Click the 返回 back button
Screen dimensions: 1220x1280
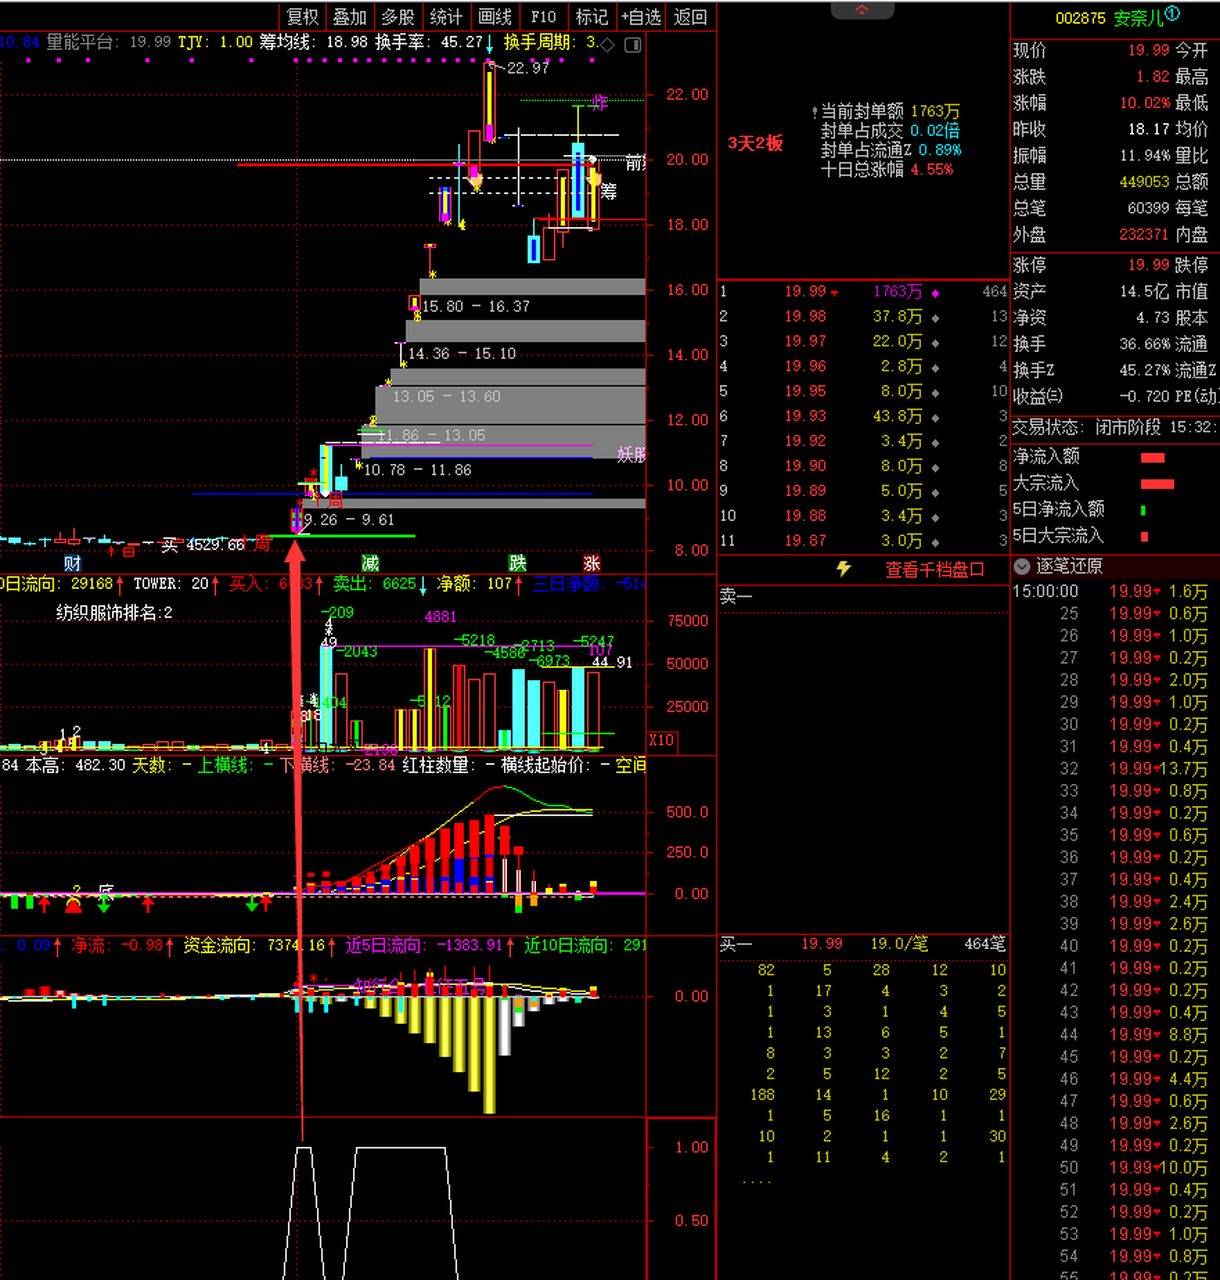[x=690, y=17]
